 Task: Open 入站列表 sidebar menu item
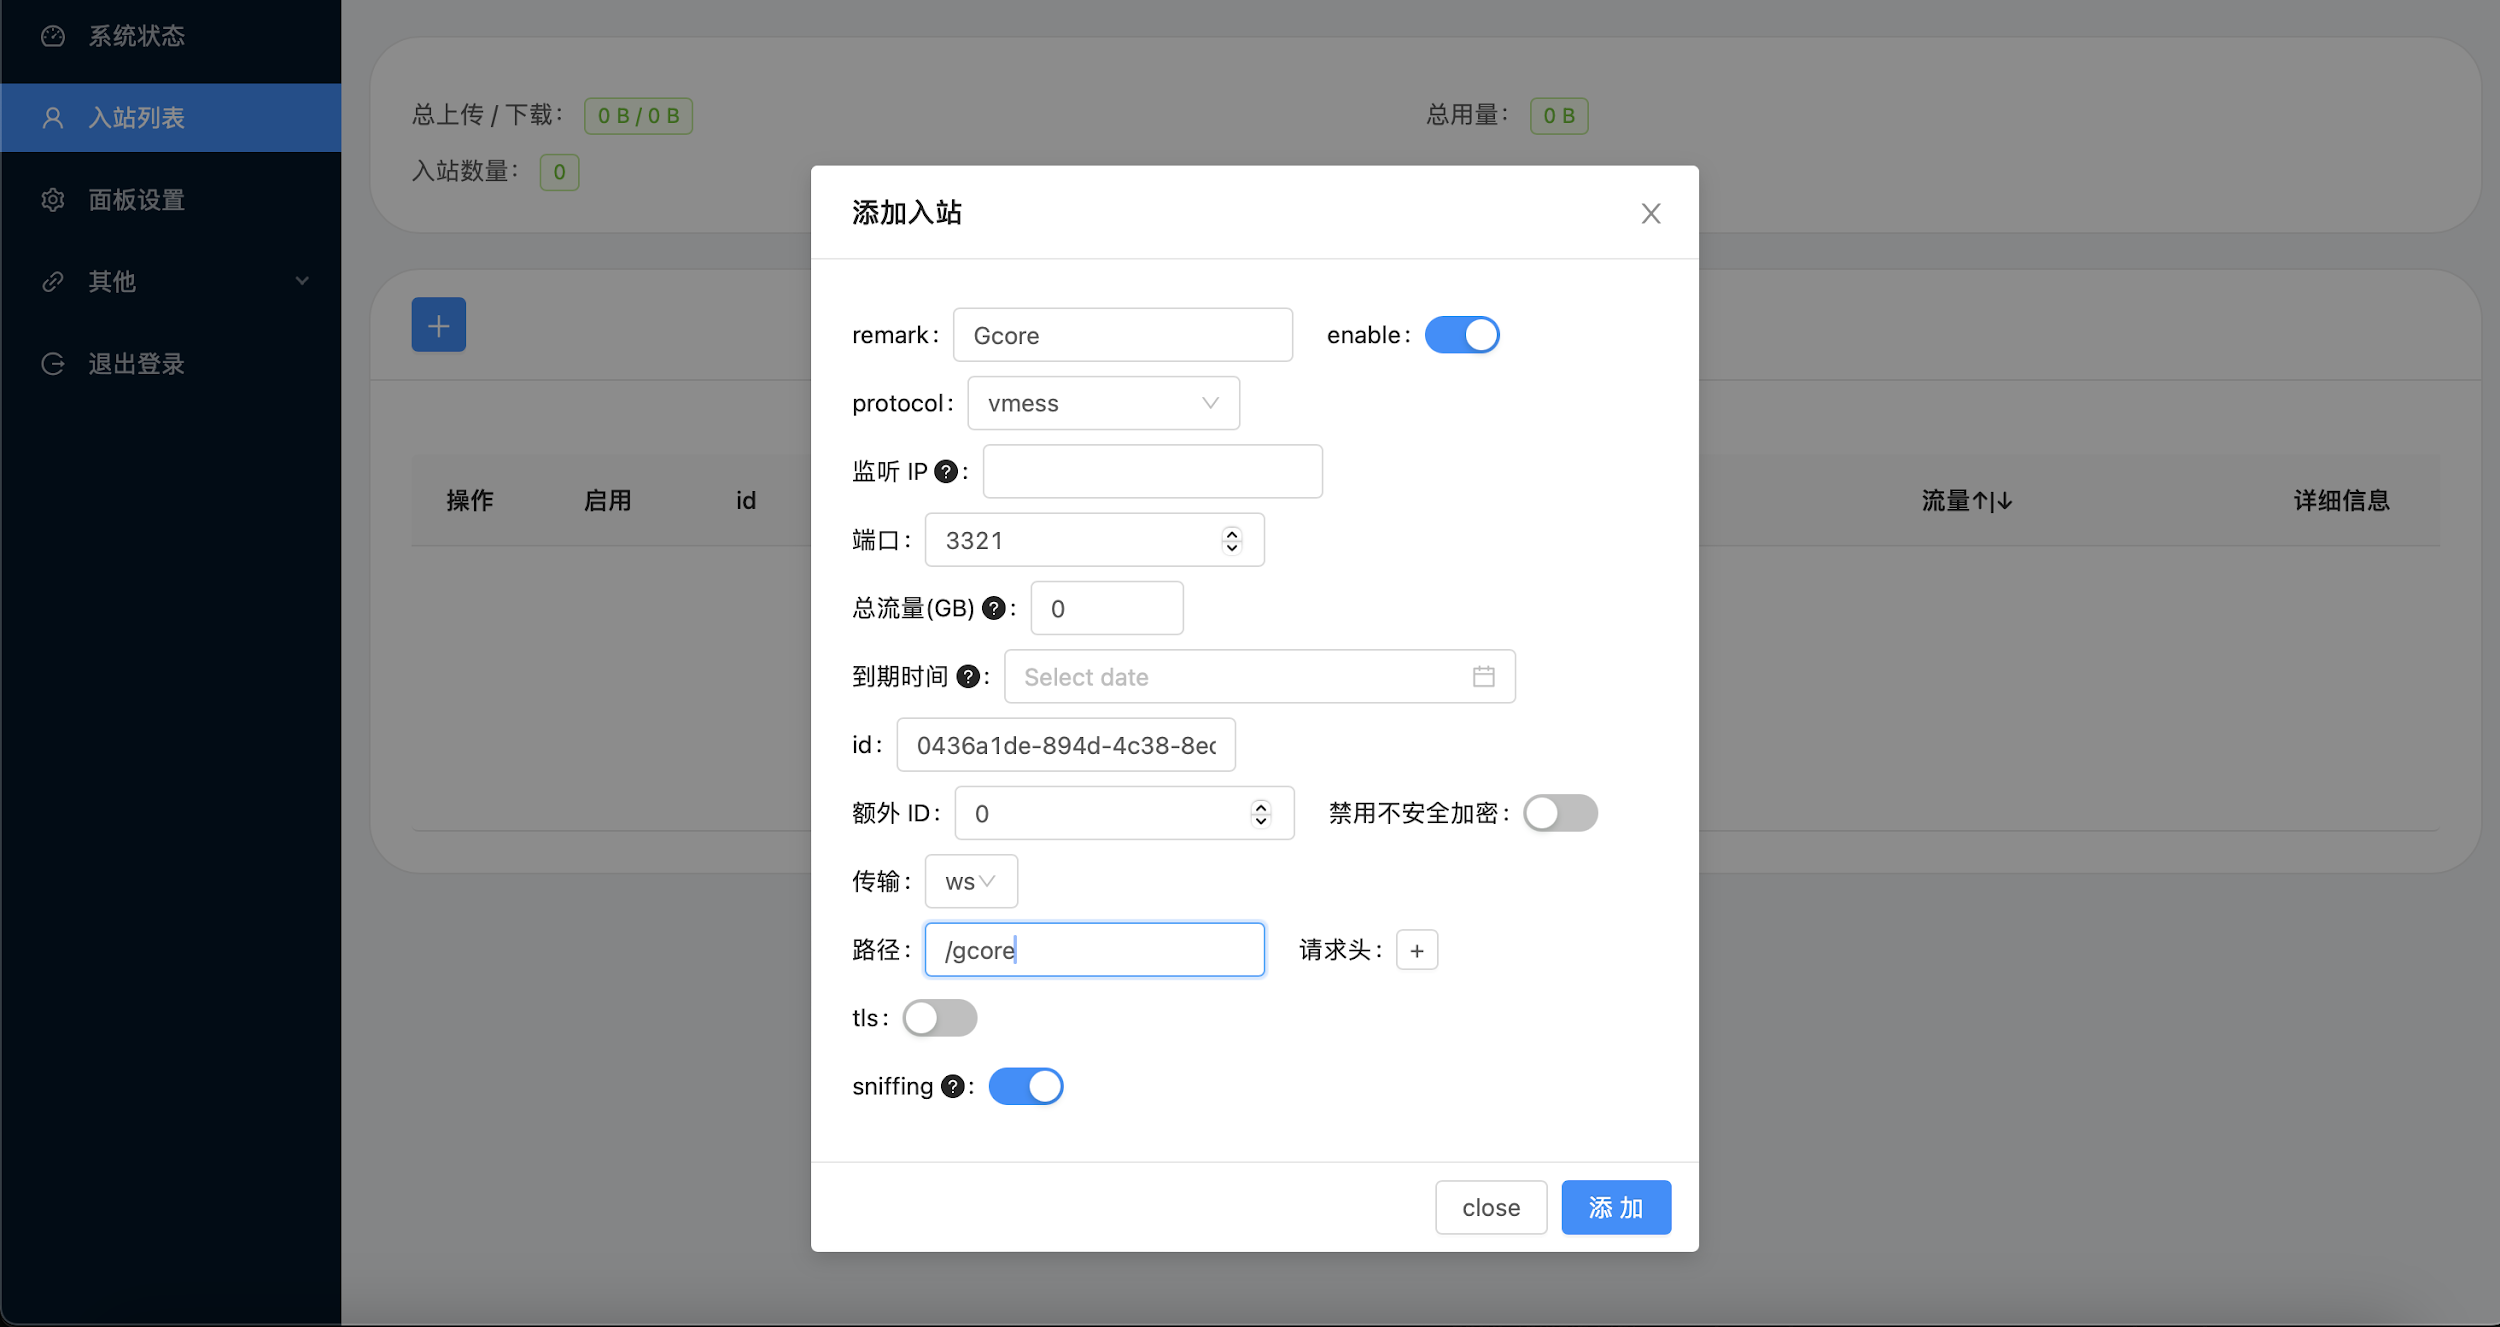pyautogui.click(x=171, y=118)
